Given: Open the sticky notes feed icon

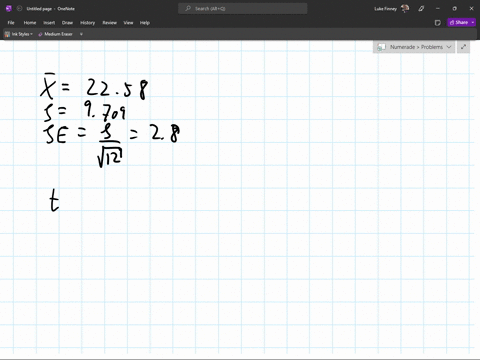Looking at the screenshot, I should coord(438,23).
